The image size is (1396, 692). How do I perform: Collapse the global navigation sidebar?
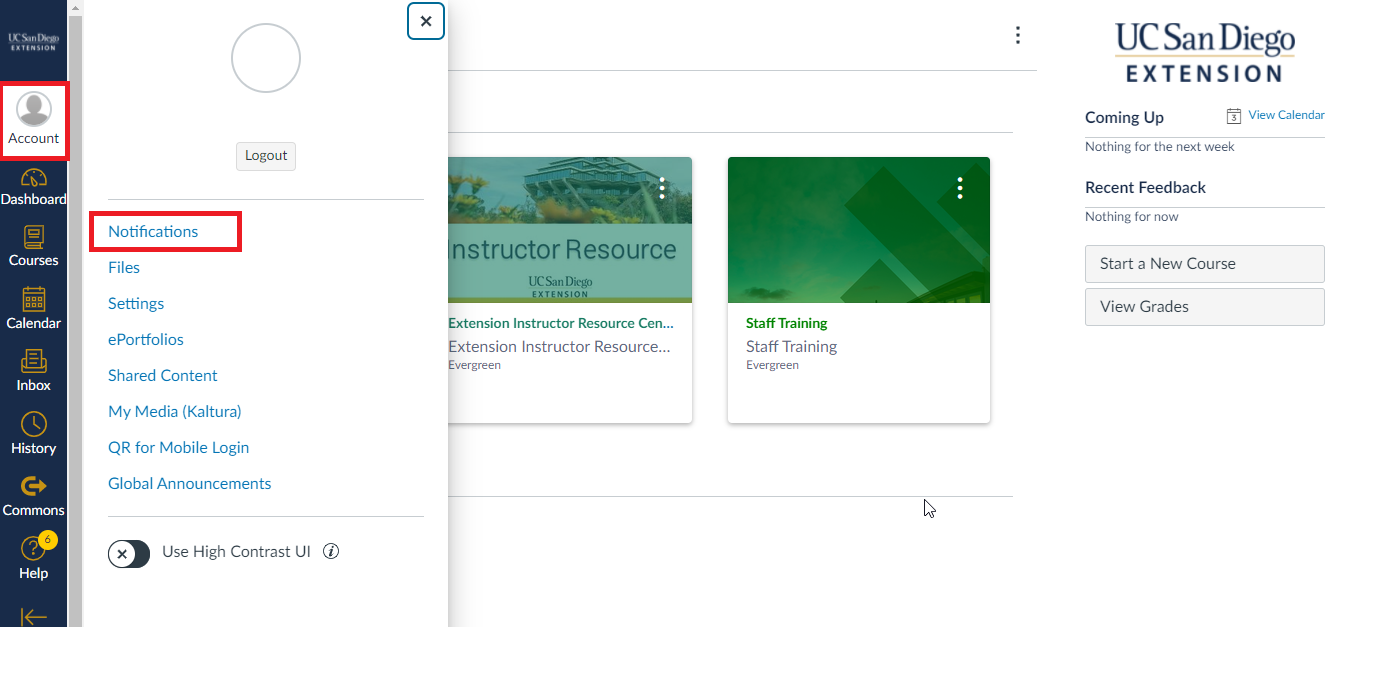tap(34, 616)
